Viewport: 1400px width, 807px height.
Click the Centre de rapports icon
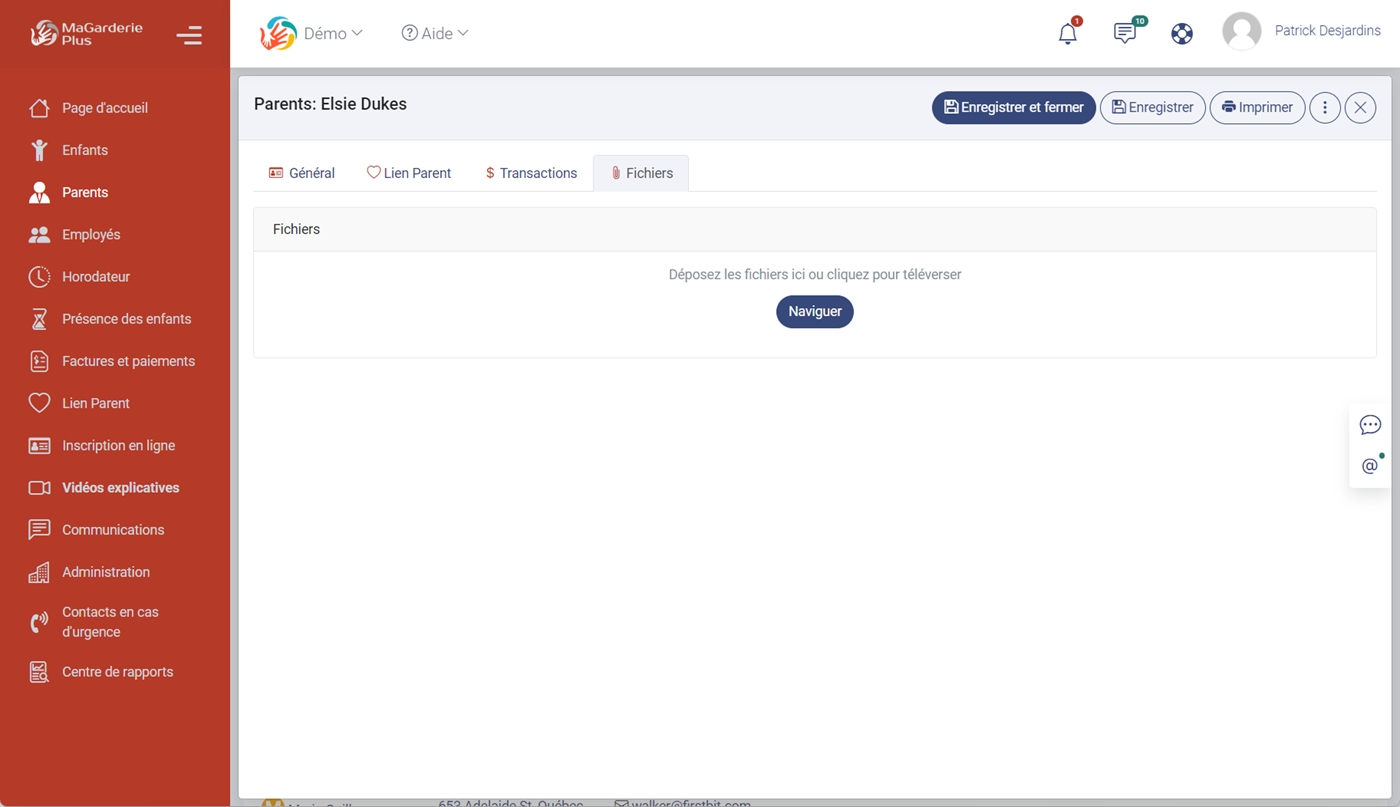[x=39, y=672]
